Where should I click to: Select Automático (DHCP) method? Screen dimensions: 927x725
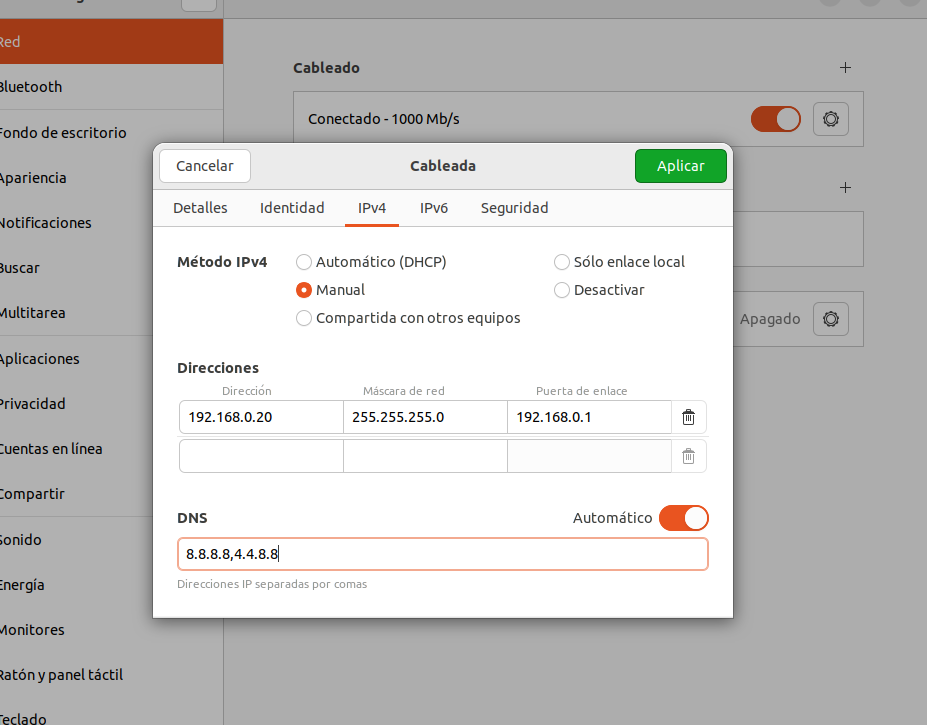(x=371, y=262)
